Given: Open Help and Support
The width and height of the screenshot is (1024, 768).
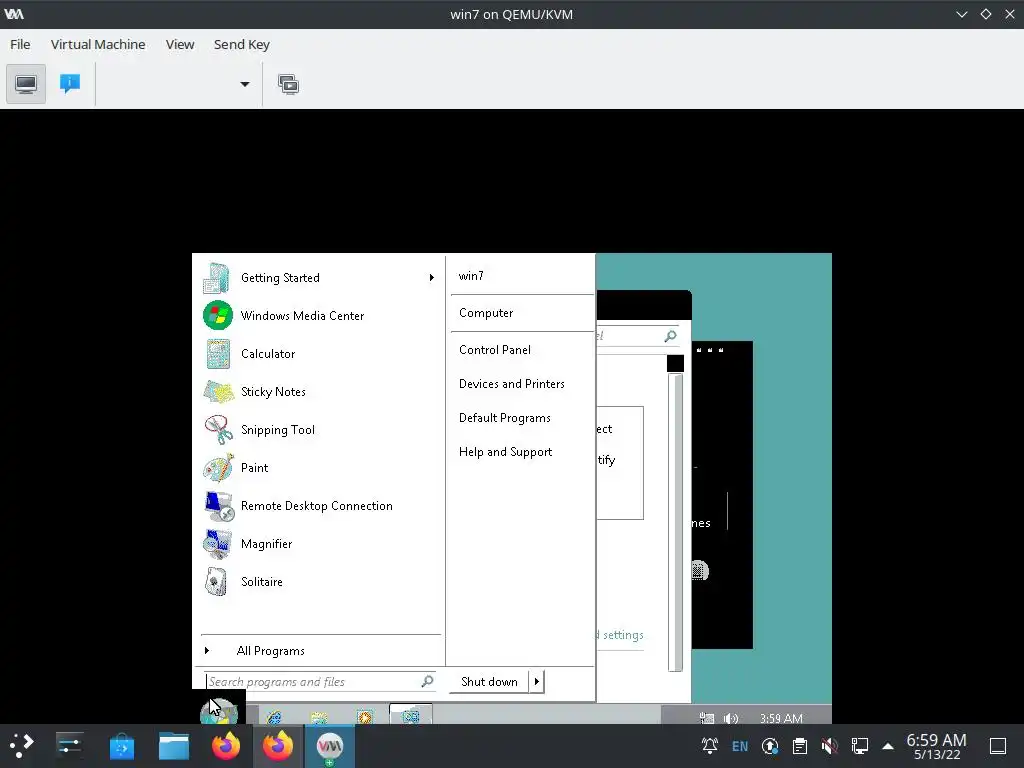Looking at the screenshot, I should click(505, 452).
